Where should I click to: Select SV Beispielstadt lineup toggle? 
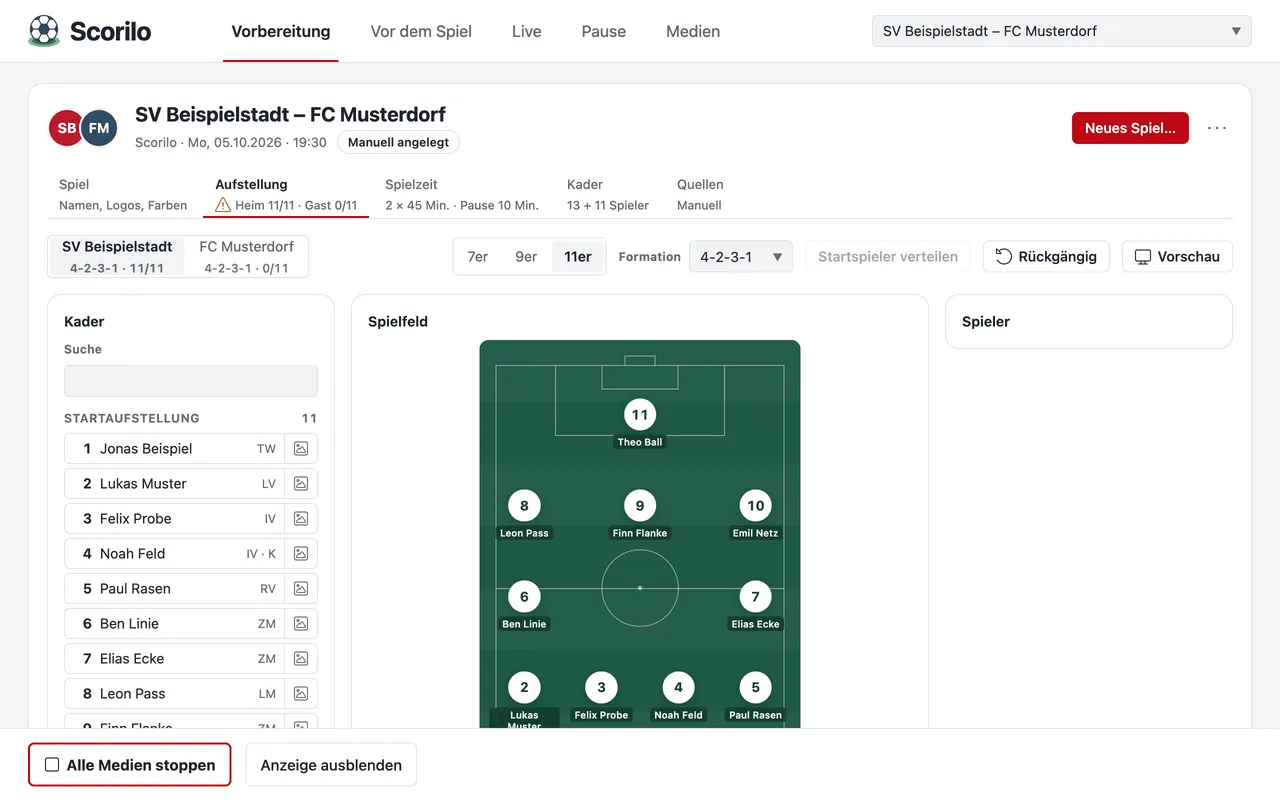pos(117,257)
